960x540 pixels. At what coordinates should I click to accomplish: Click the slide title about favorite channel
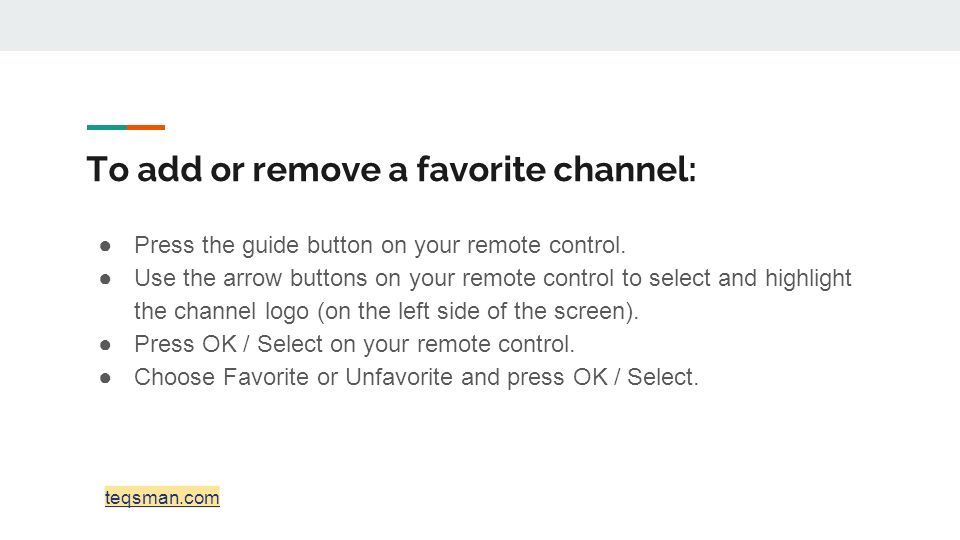tap(392, 169)
